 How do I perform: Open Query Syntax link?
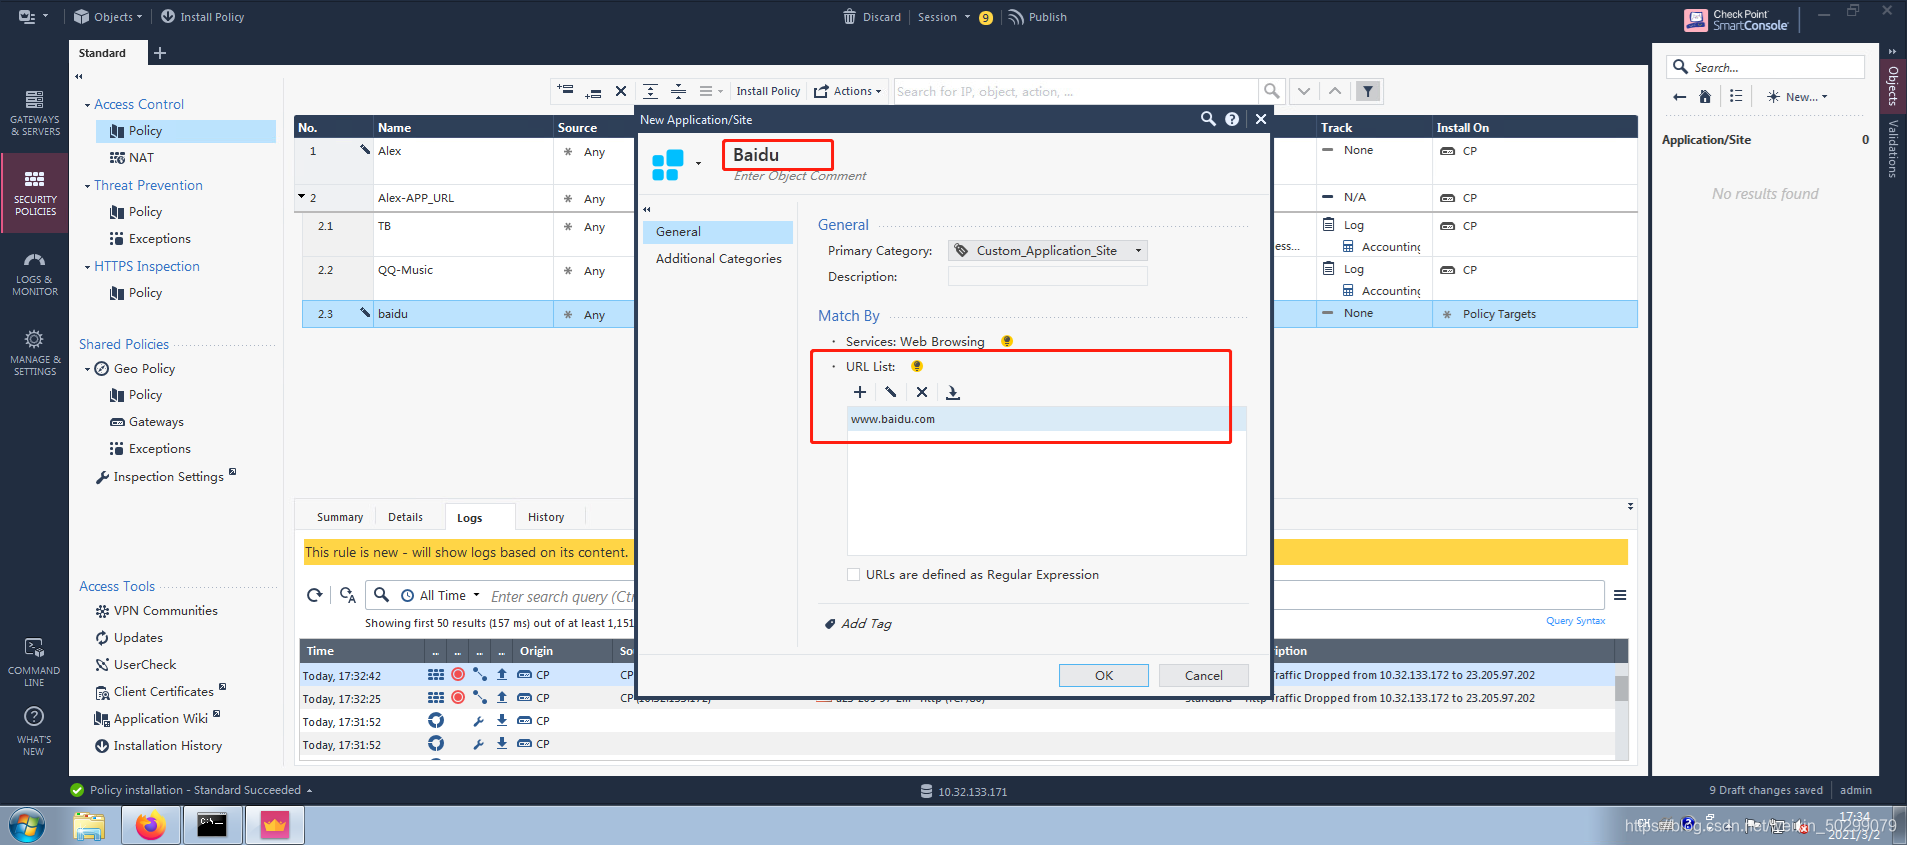1575,621
